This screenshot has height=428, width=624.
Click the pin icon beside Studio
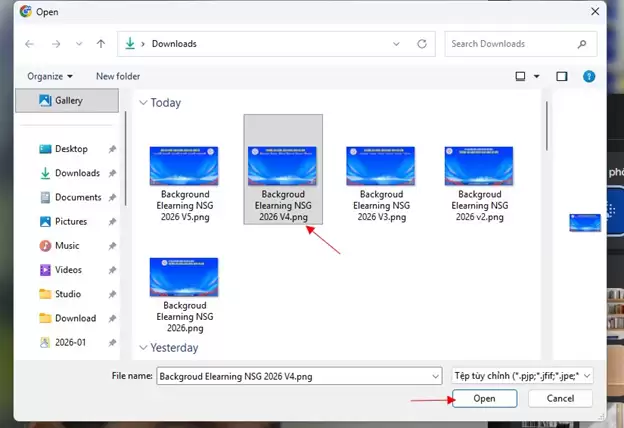tap(112, 295)
